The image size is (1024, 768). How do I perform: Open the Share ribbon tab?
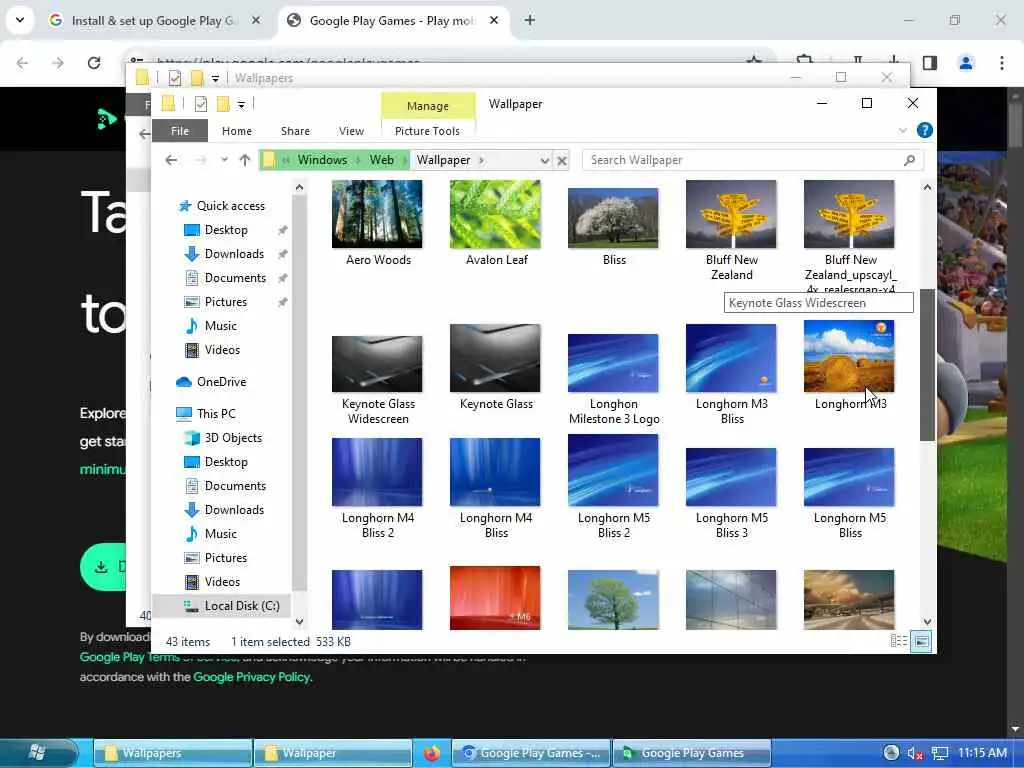295,131
